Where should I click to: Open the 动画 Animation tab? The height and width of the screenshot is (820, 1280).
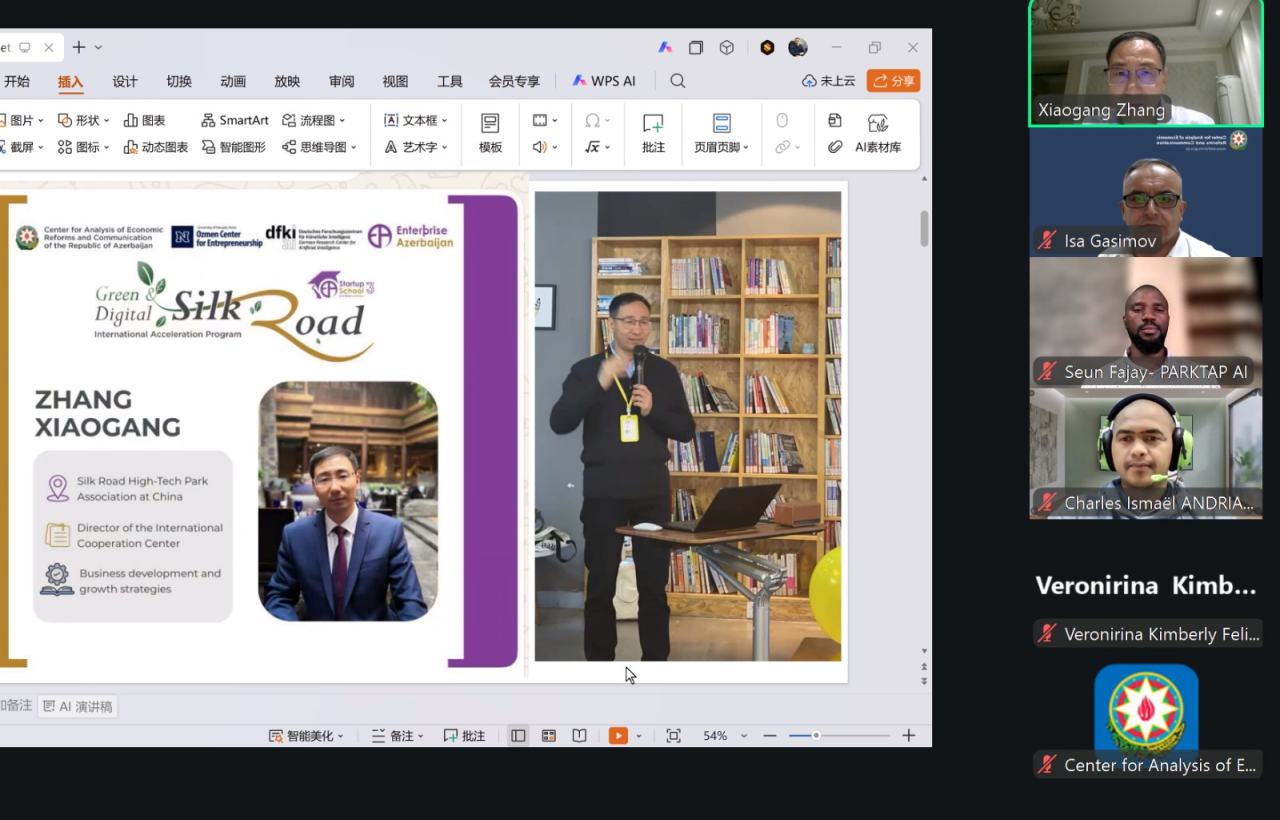point(233,81)
